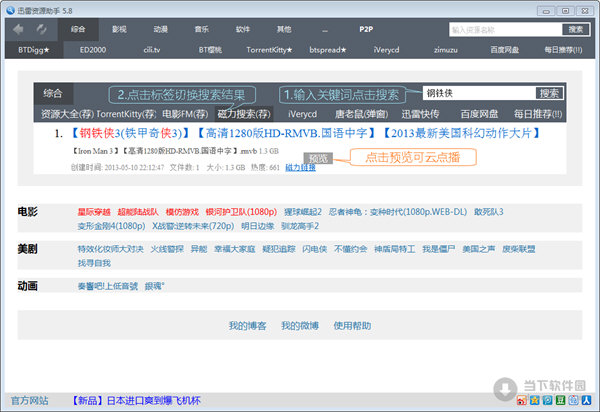
Task: Open movie link 明日边缘
Action: click(258, 226)
